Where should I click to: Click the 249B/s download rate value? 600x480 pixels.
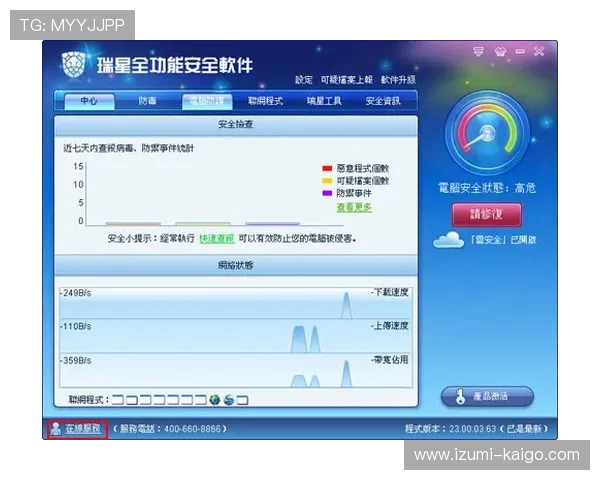[x=77, y=293]
